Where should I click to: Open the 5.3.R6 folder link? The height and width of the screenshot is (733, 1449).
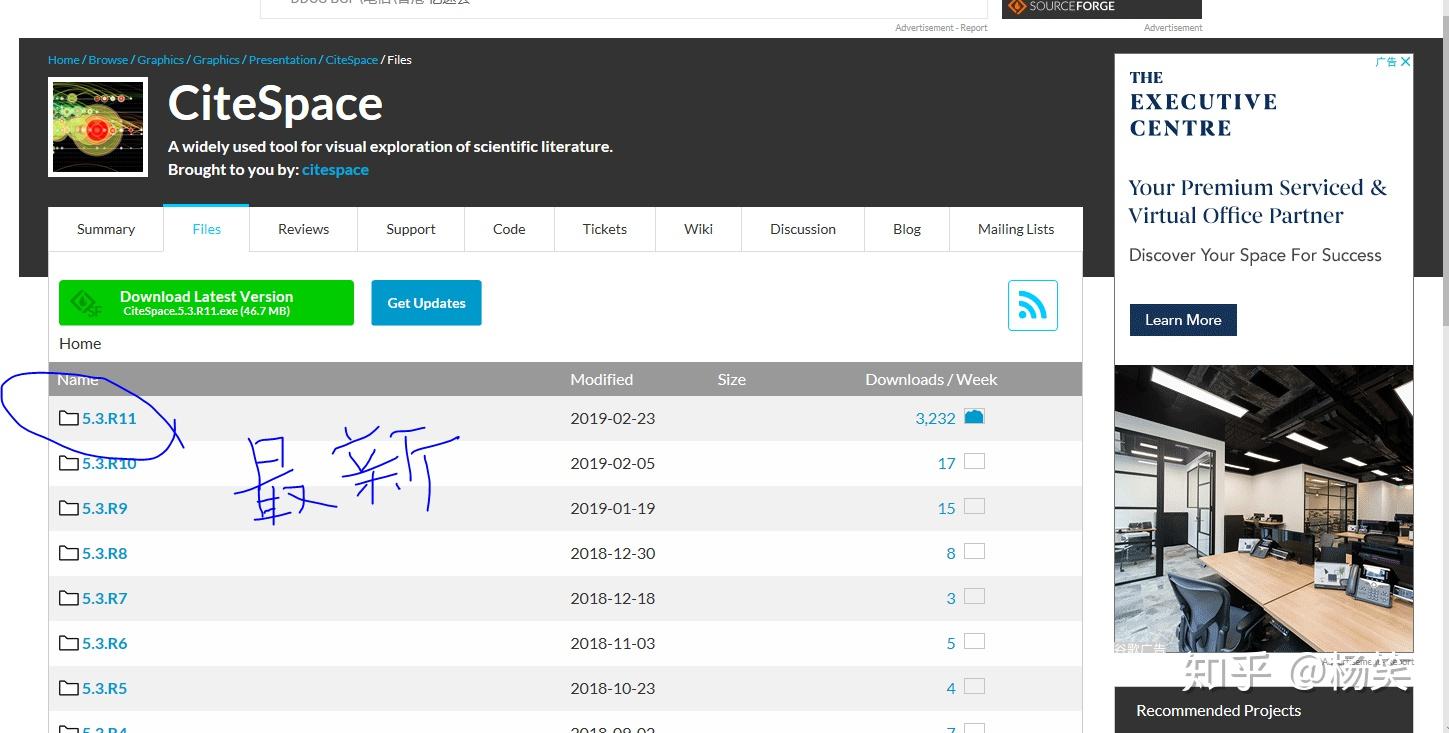pos(105,643)
